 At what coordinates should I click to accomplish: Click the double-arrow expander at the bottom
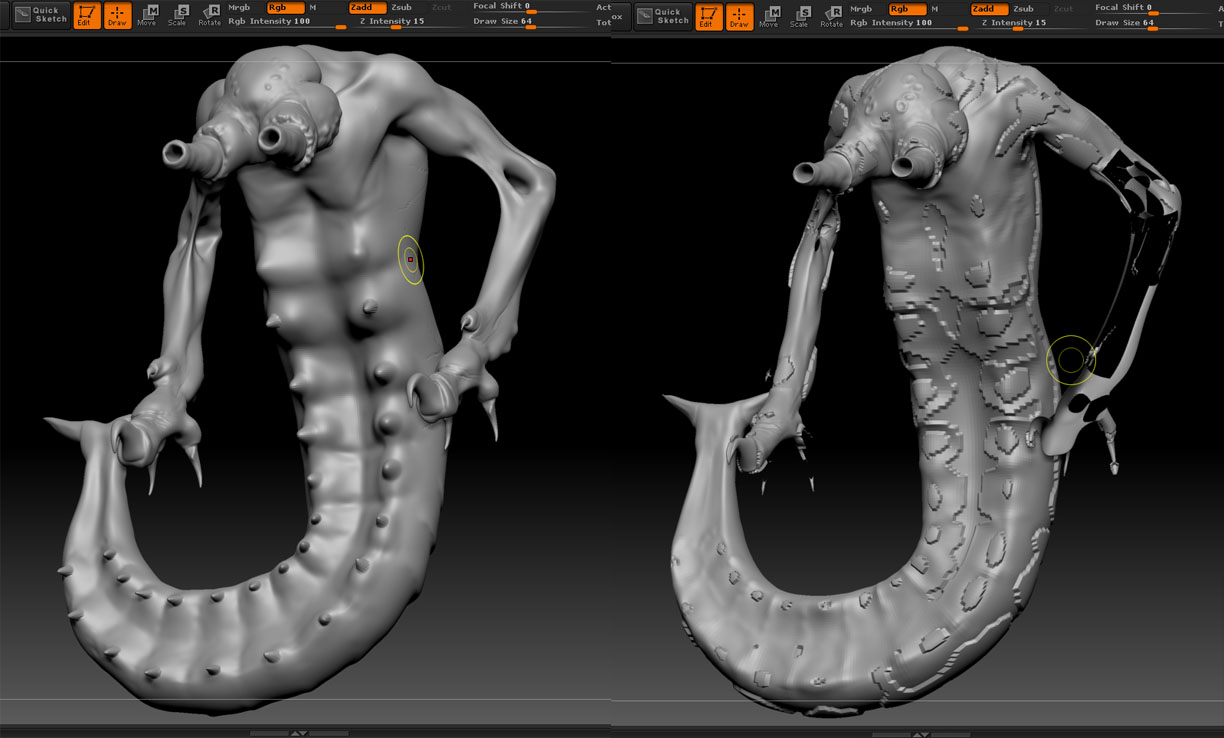[x=298, y=731]
